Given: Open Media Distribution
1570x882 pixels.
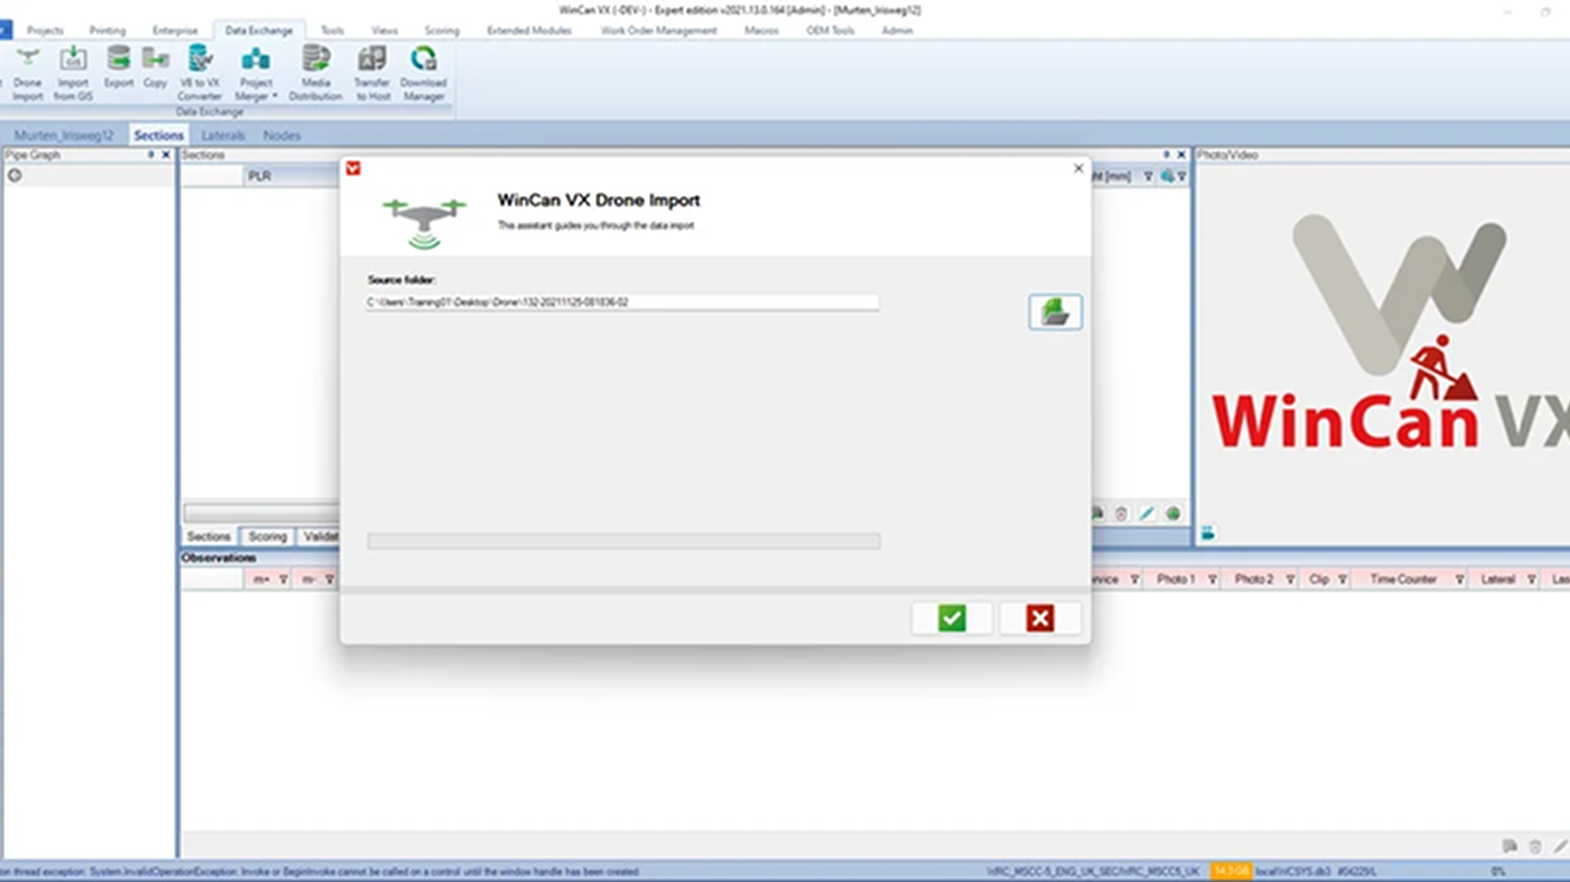Looking at the screenshot, I should (x=316, y=73).
